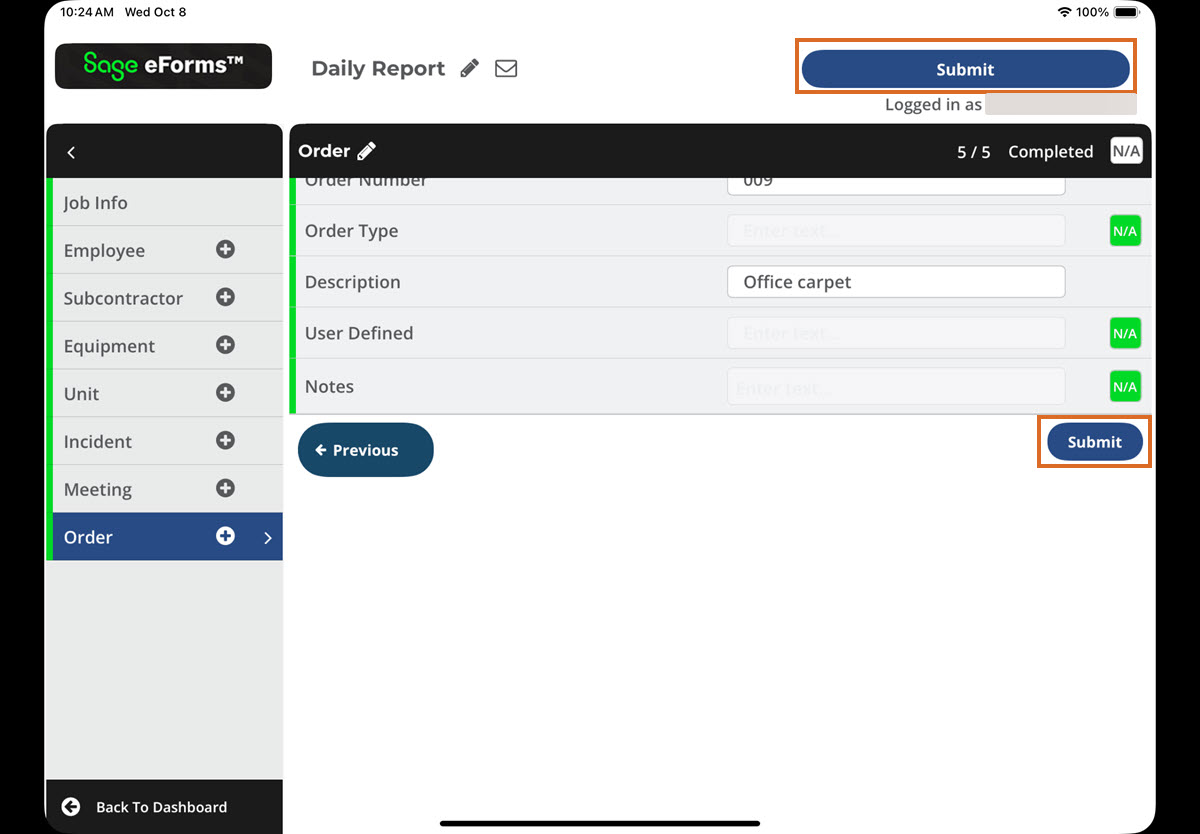This screenshot has height=834, width=1200.
Task: Open the Job Info section
Action: pyautogui.click(x=96, y=203)
